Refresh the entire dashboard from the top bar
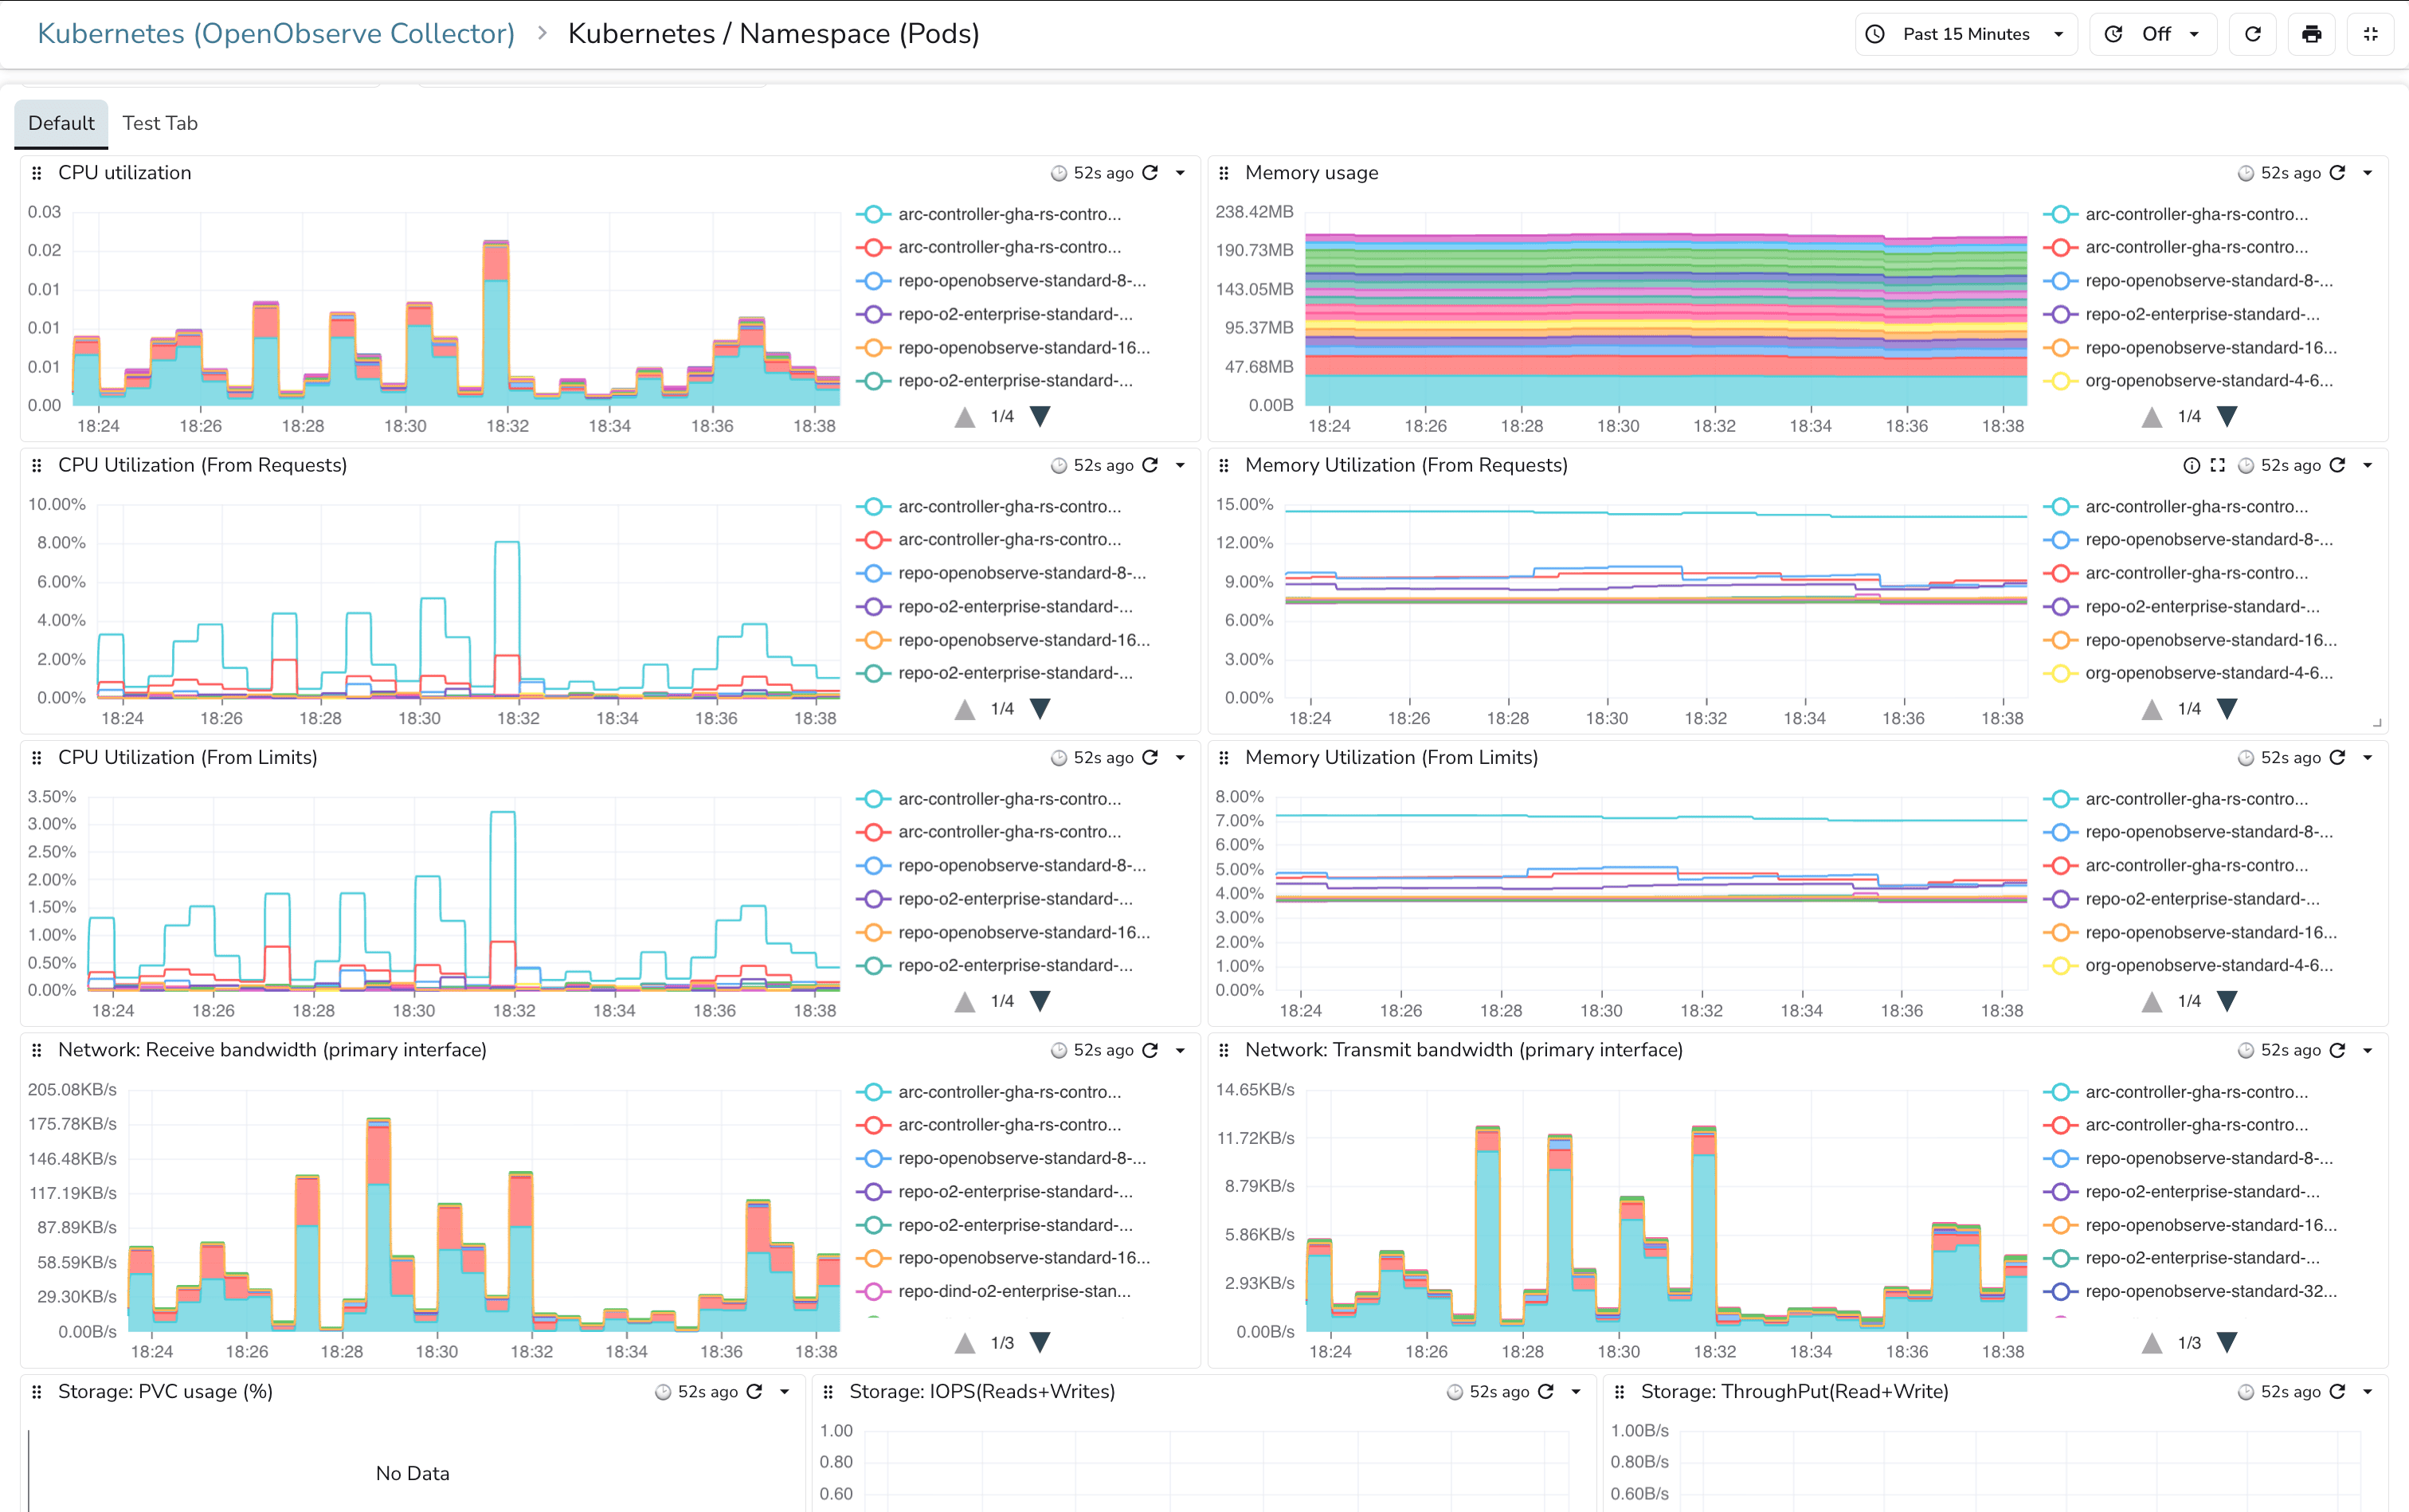The image size is (2409, 1512). click(x=2252, y=33)
